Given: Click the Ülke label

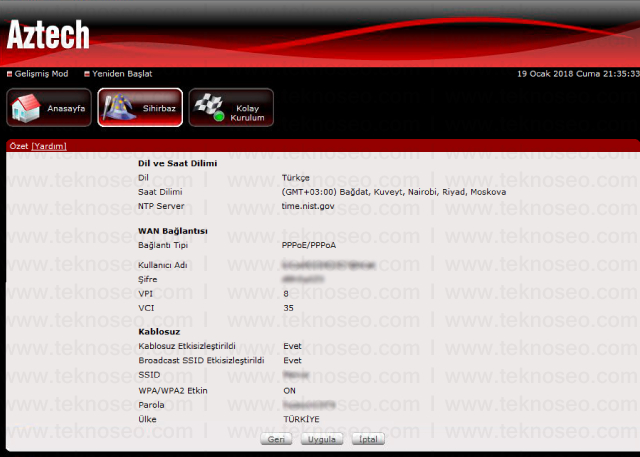Looking at the screenshot, I should (147, 419).
